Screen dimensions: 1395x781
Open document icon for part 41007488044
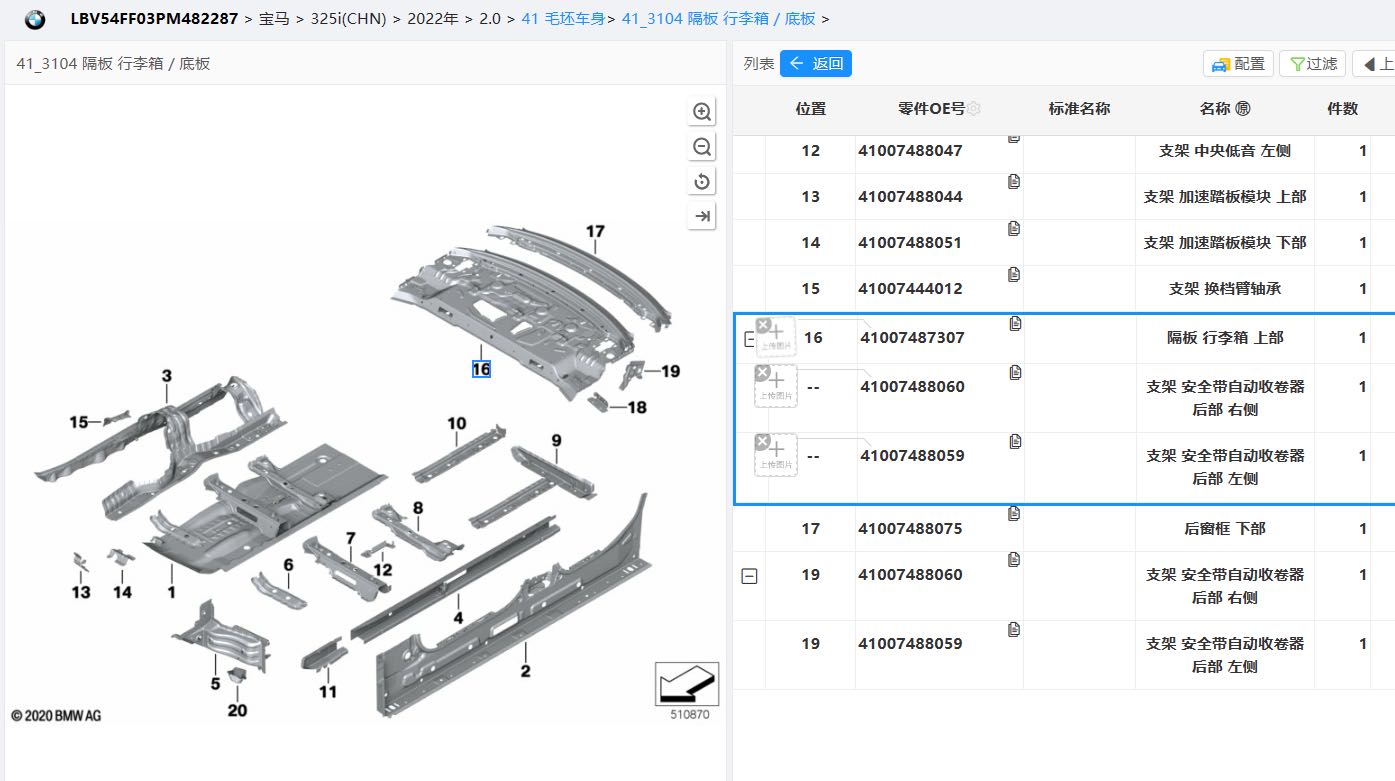pos(1014,182)
